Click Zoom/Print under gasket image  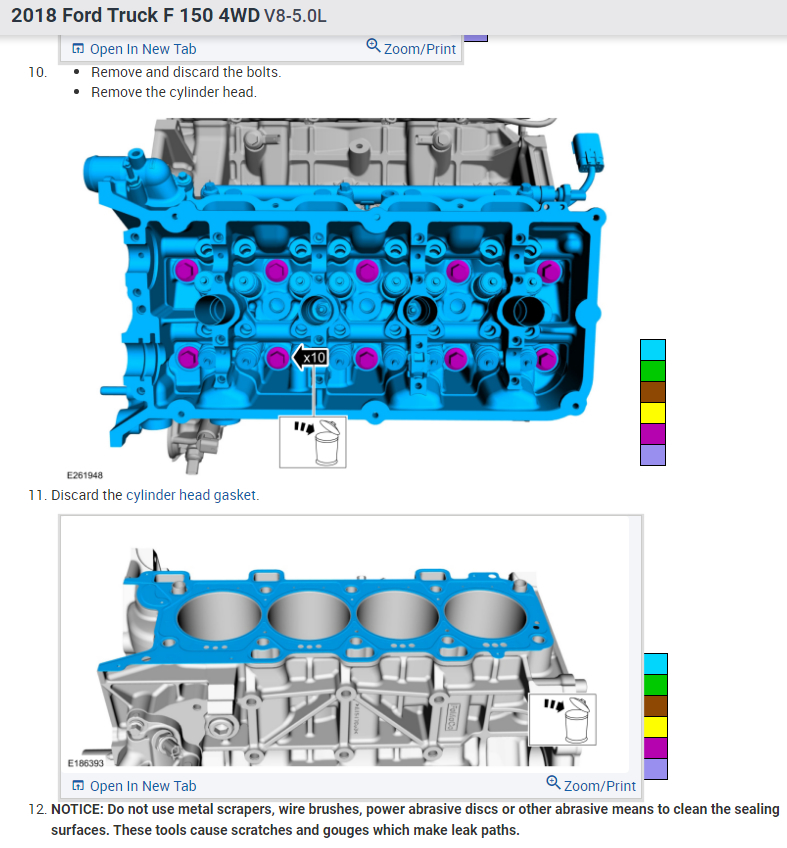click(591, 785)
